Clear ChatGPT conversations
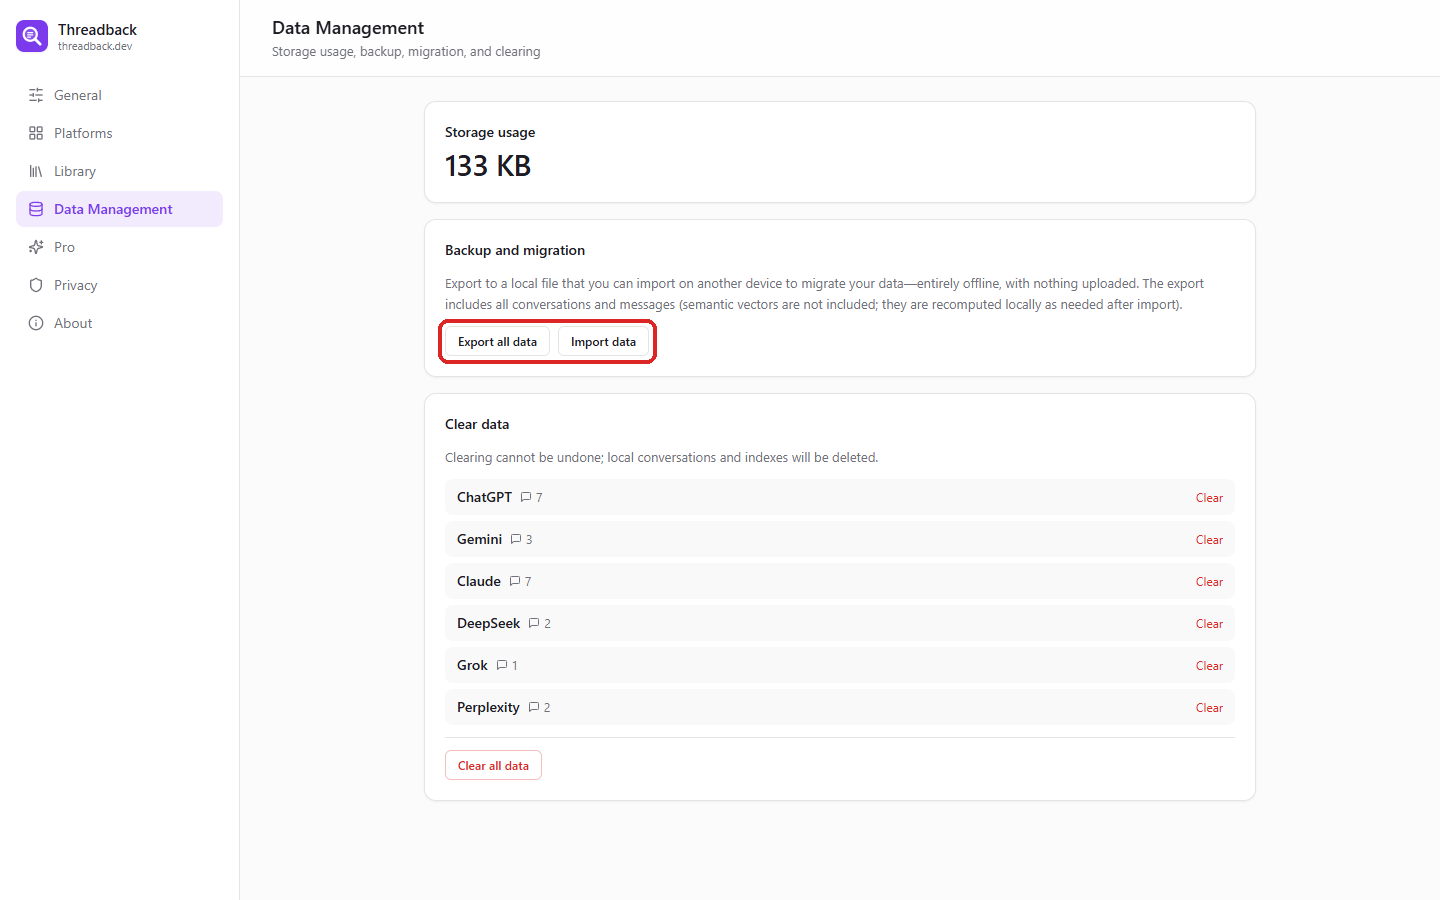 (x=1209, y=497)
